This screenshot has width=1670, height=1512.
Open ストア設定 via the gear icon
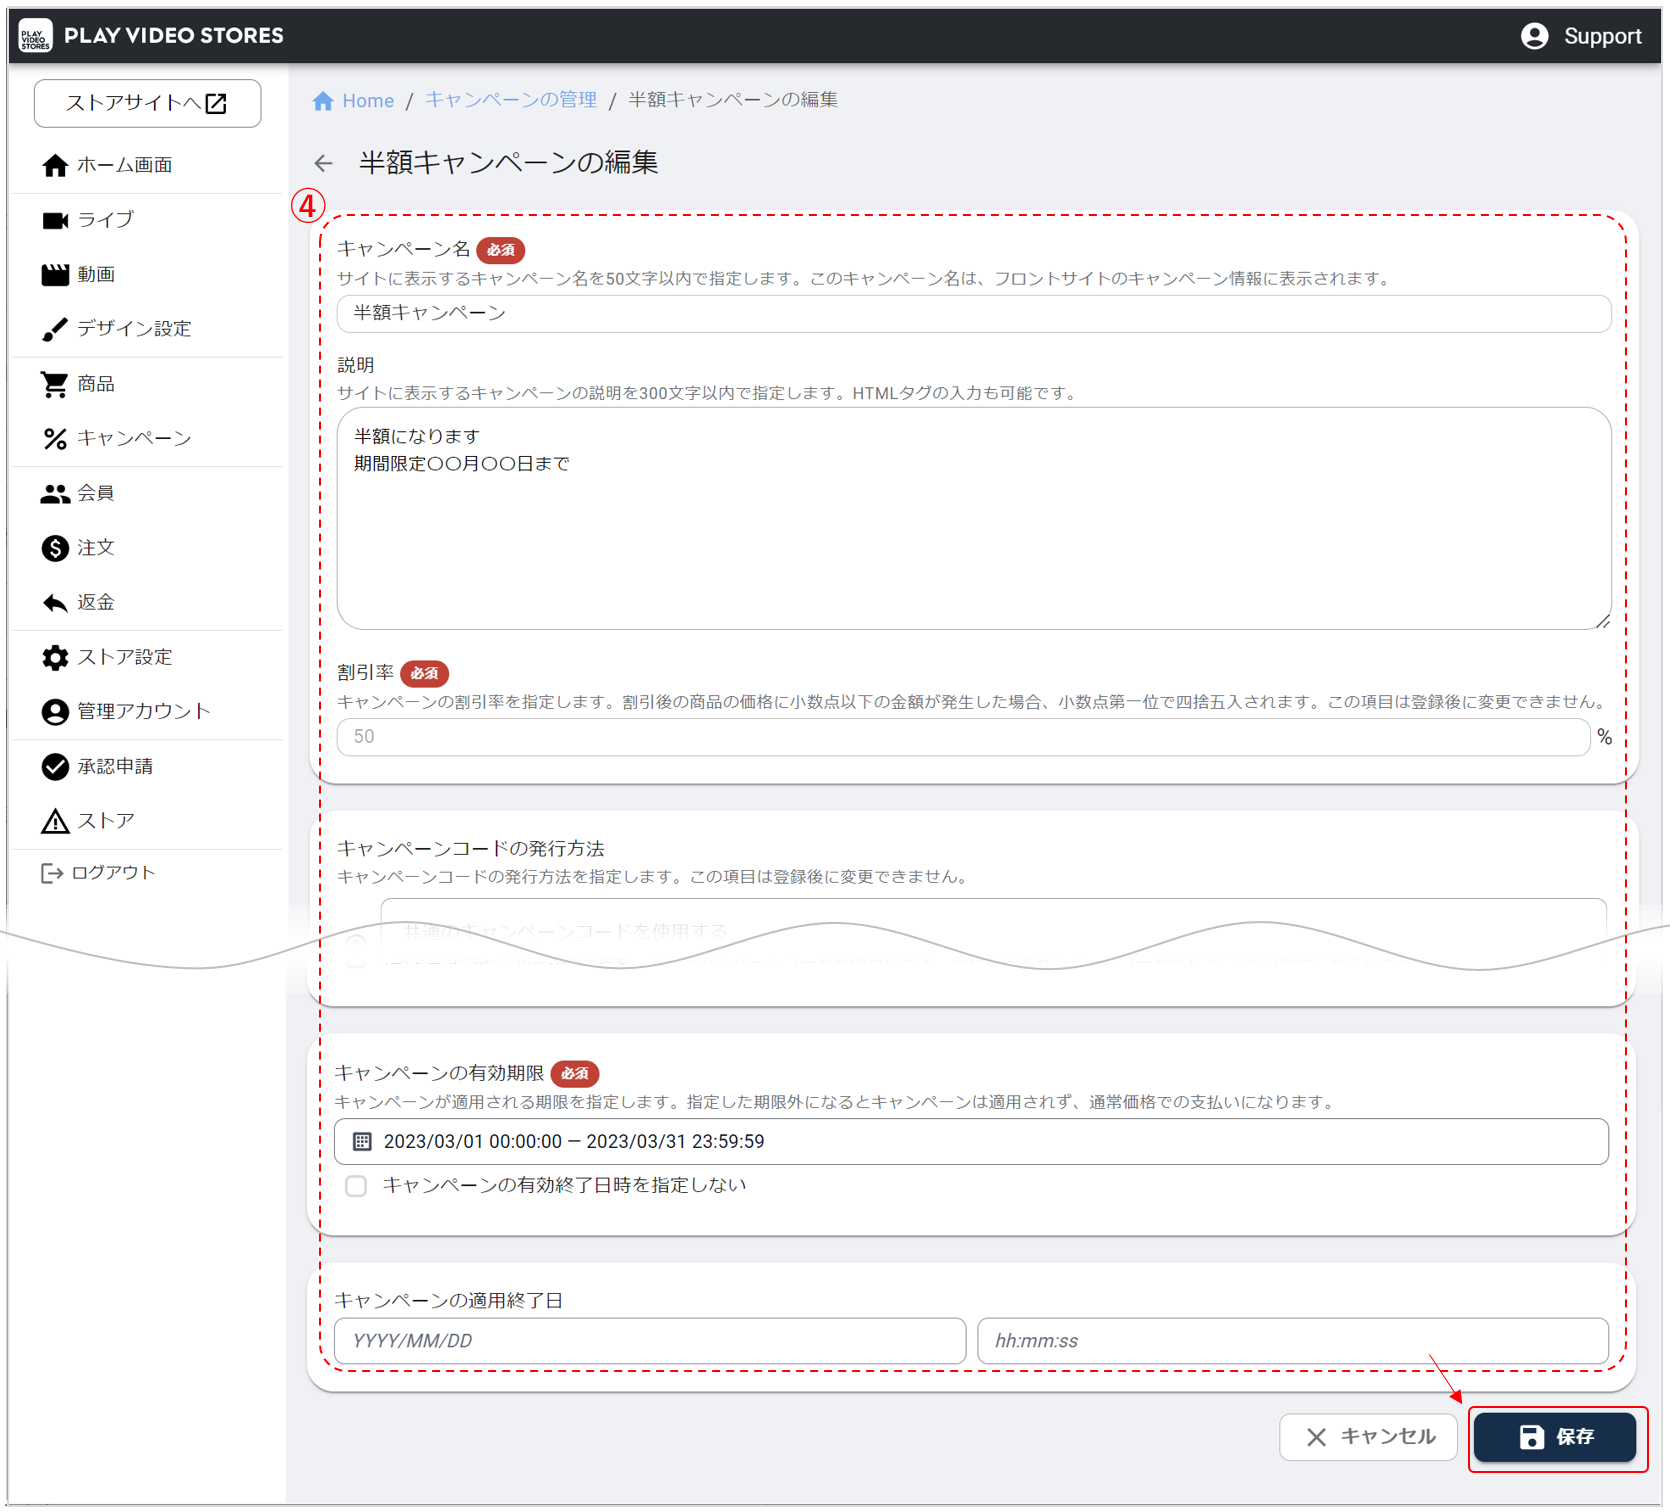pyautogui.click(x=55, y=657)
